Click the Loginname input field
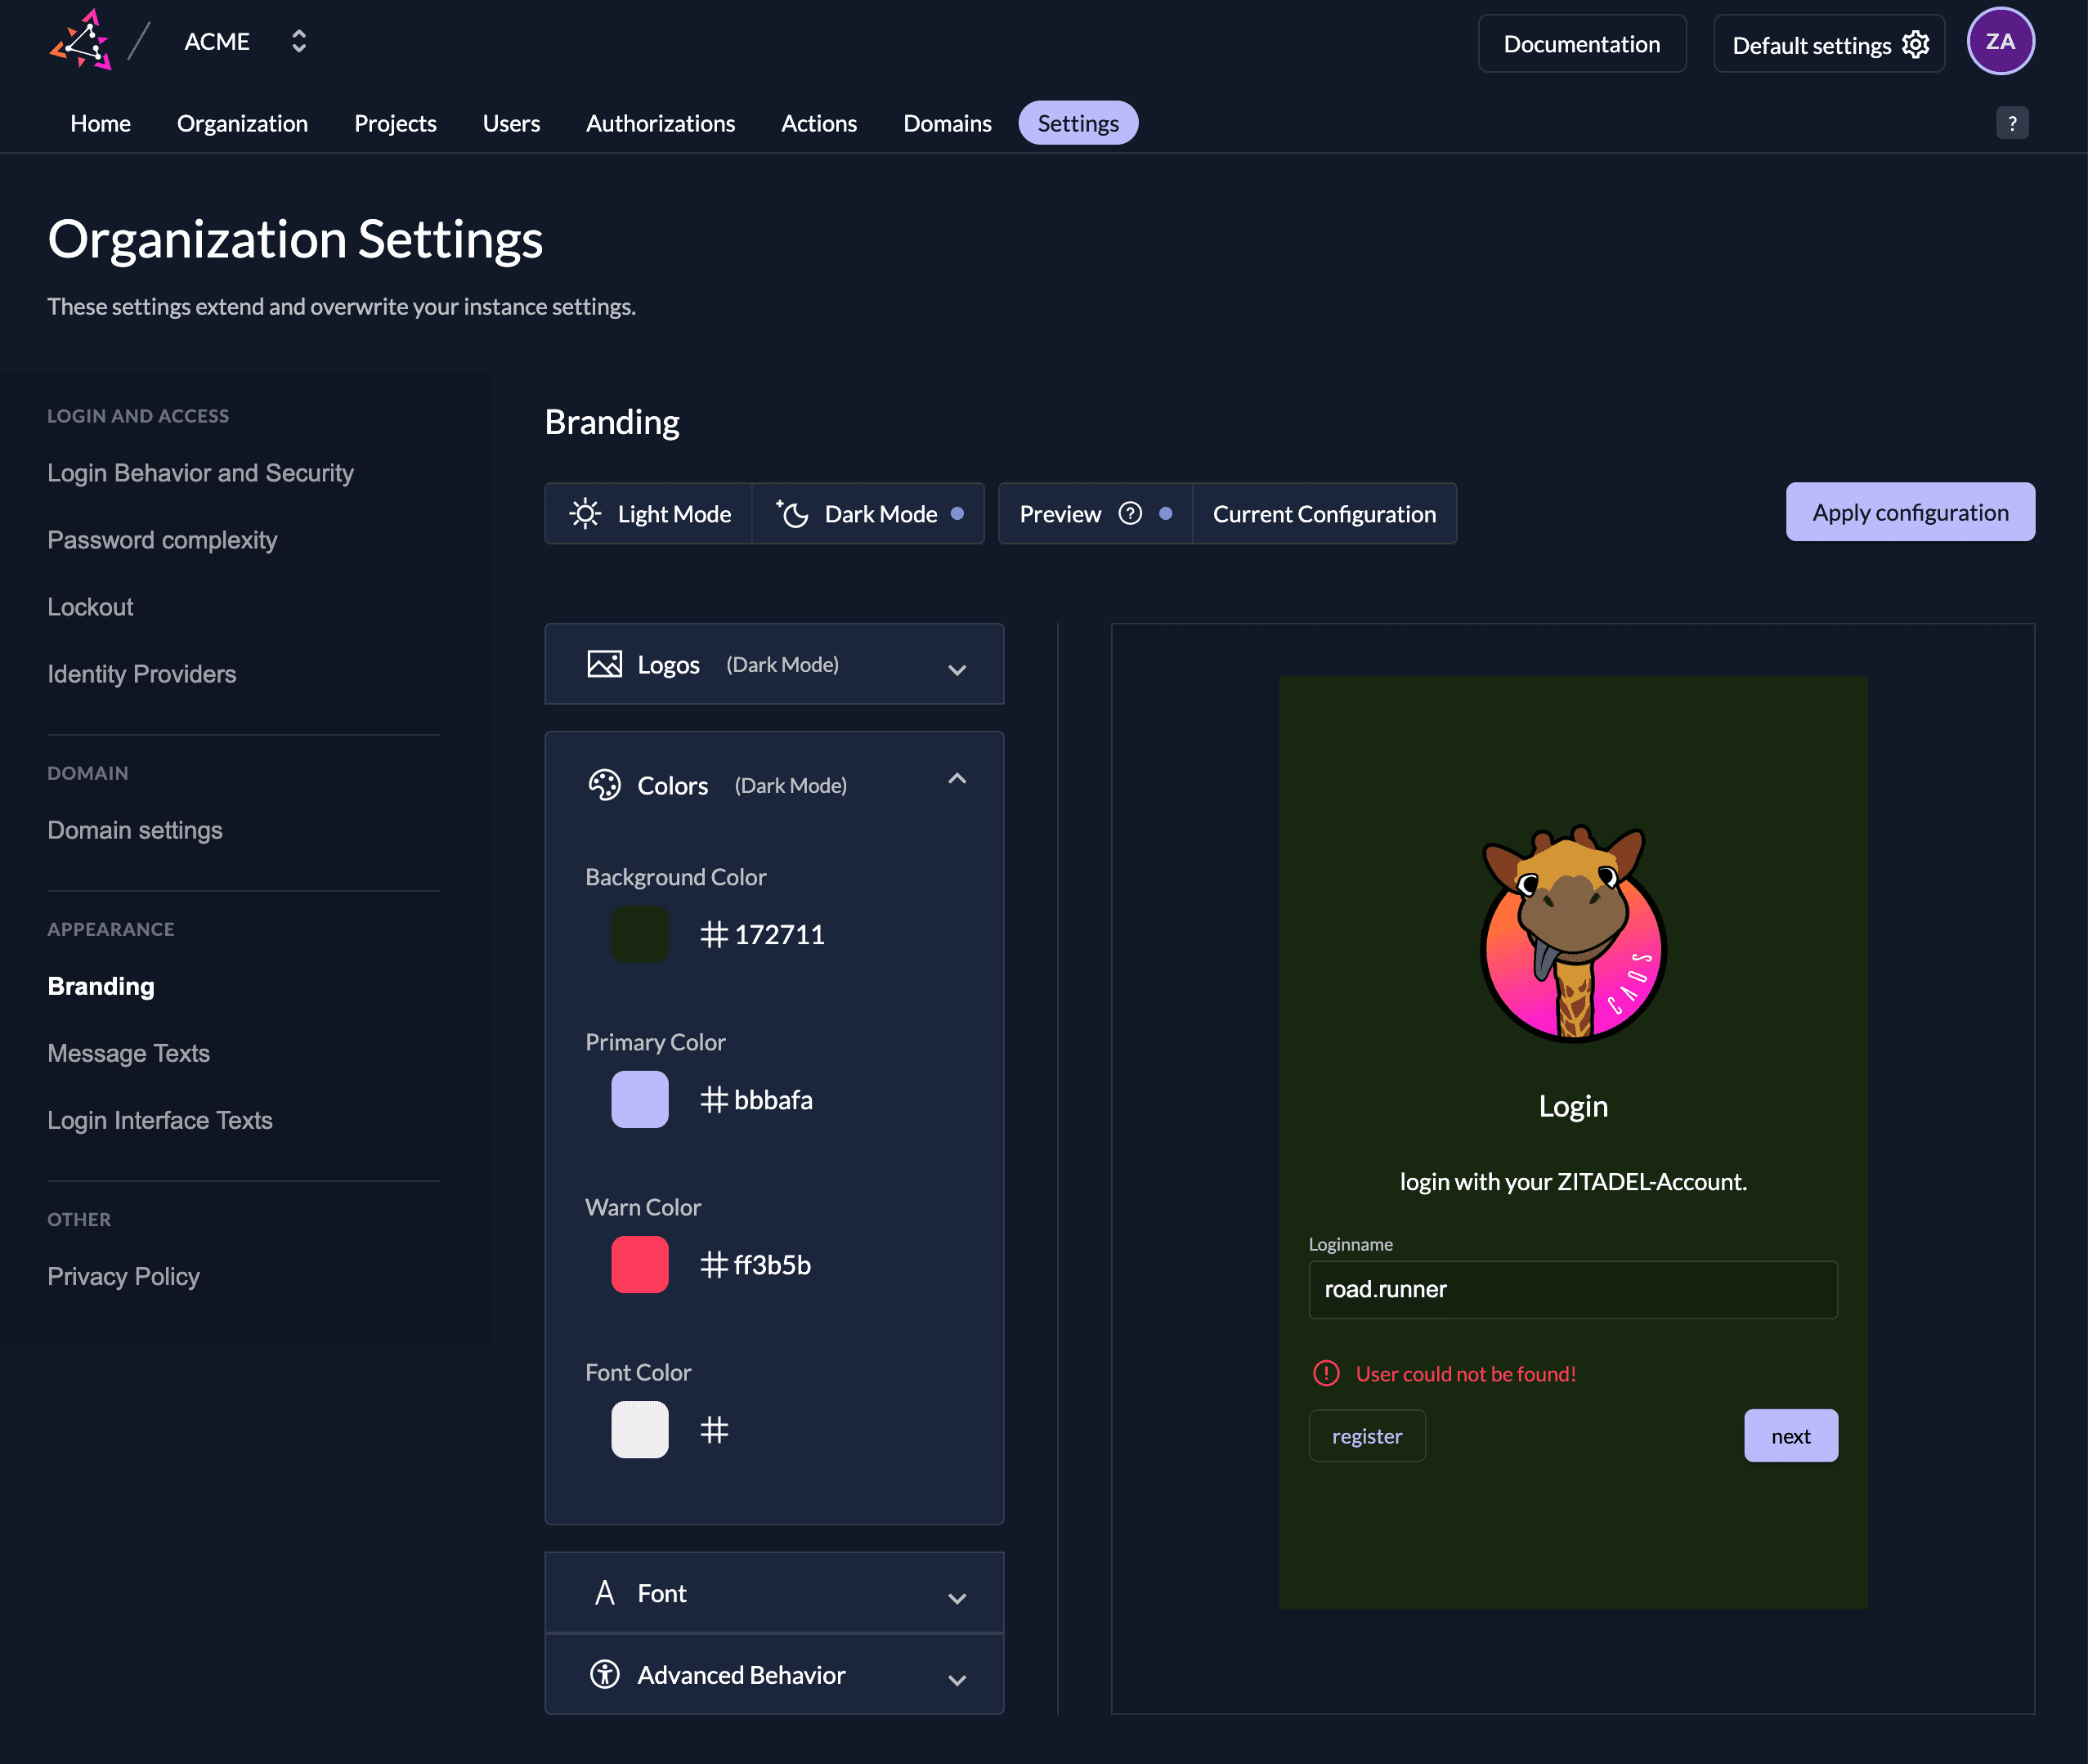This screenshot has height=1764, width=2088. [x=1573, y=1289]
